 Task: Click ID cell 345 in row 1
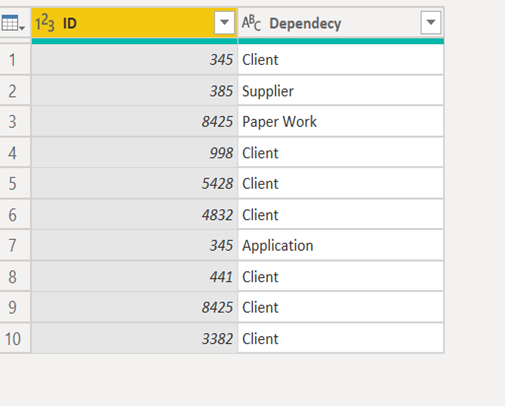pyautogui.click(x=134, y=60)
